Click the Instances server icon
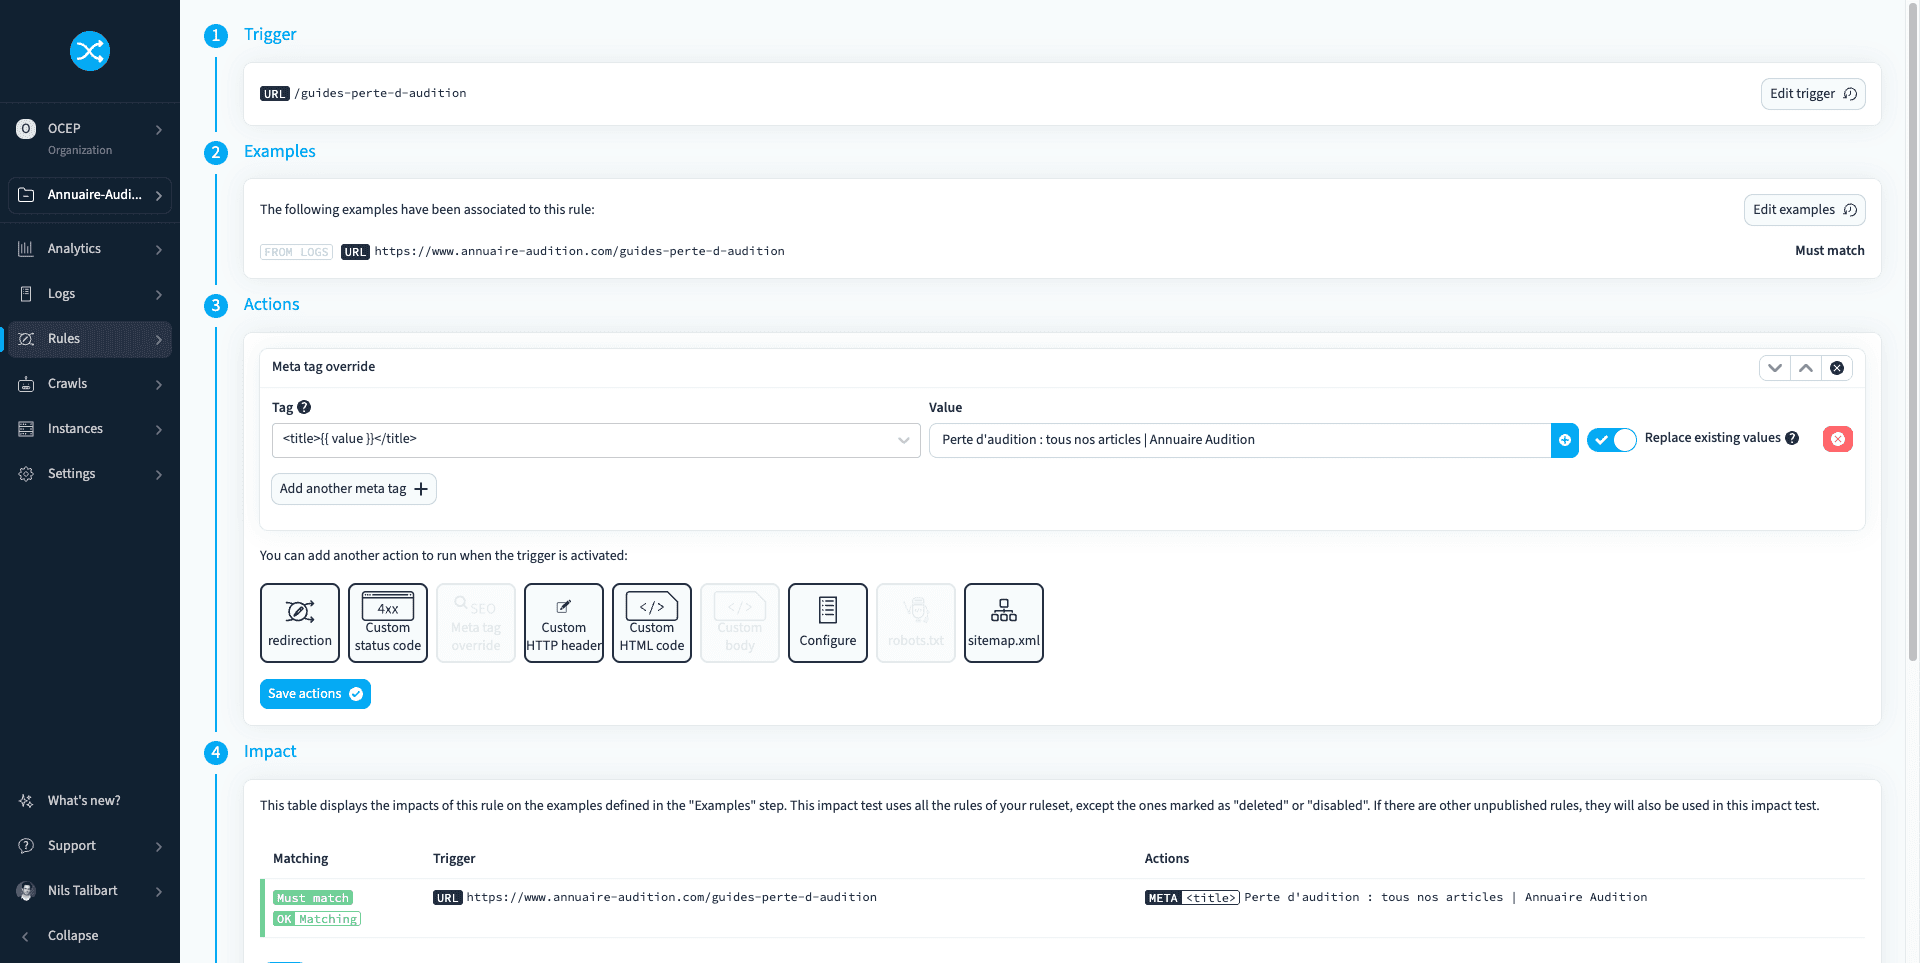 (x=26, y=429)
